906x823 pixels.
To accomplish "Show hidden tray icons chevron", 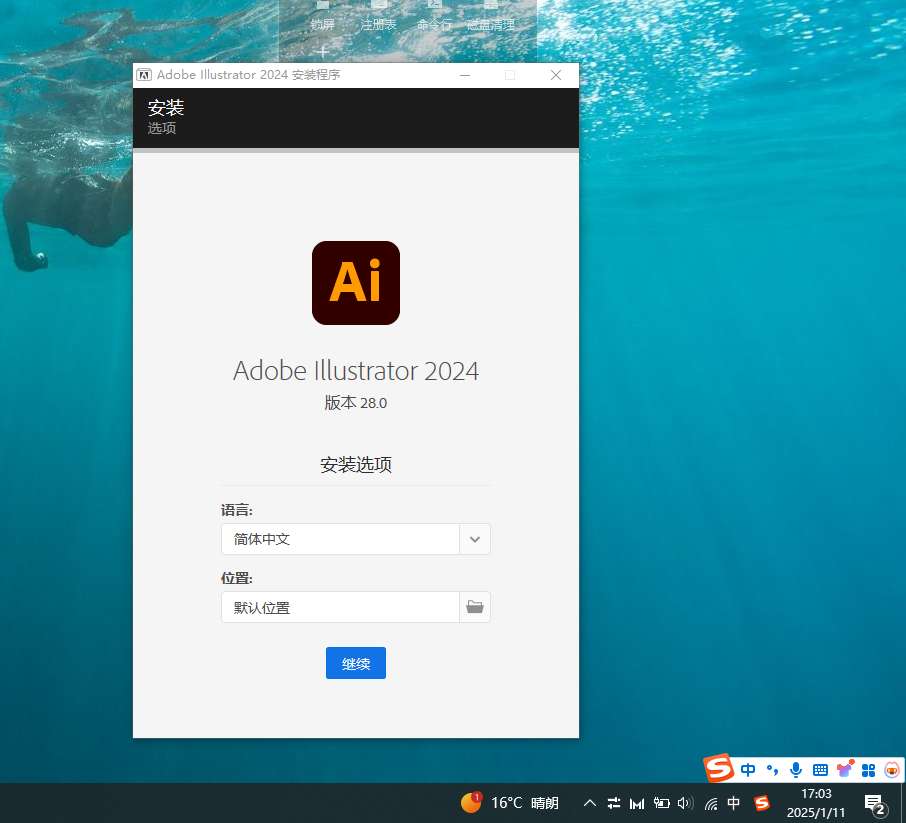I will (x=589, y=803).
